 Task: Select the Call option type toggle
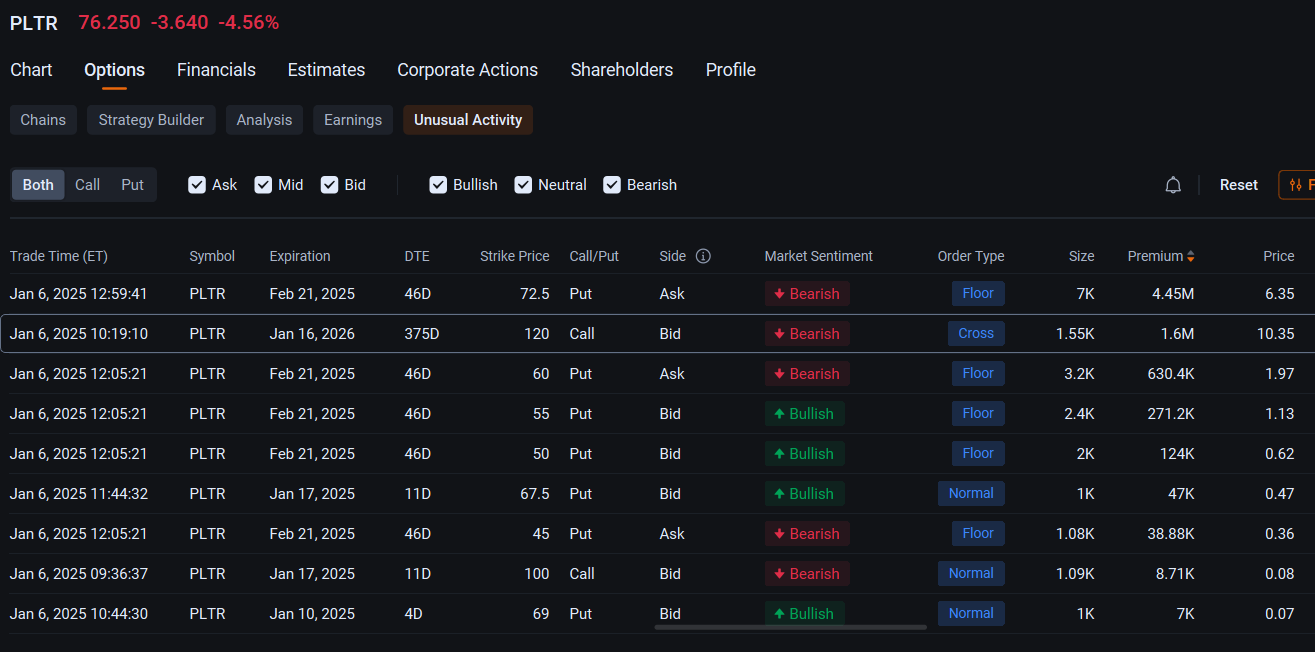click(88, 185)
